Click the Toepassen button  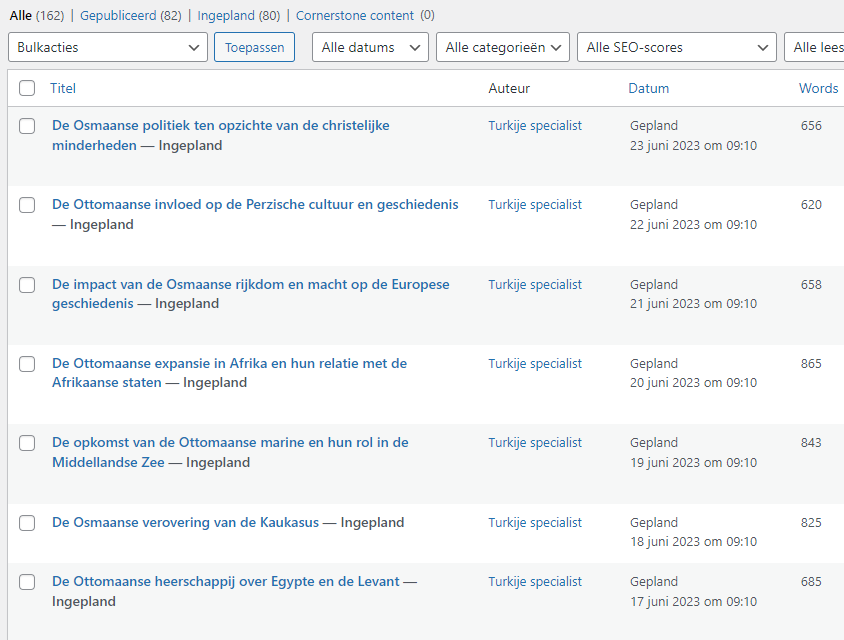tap(254, 47)
